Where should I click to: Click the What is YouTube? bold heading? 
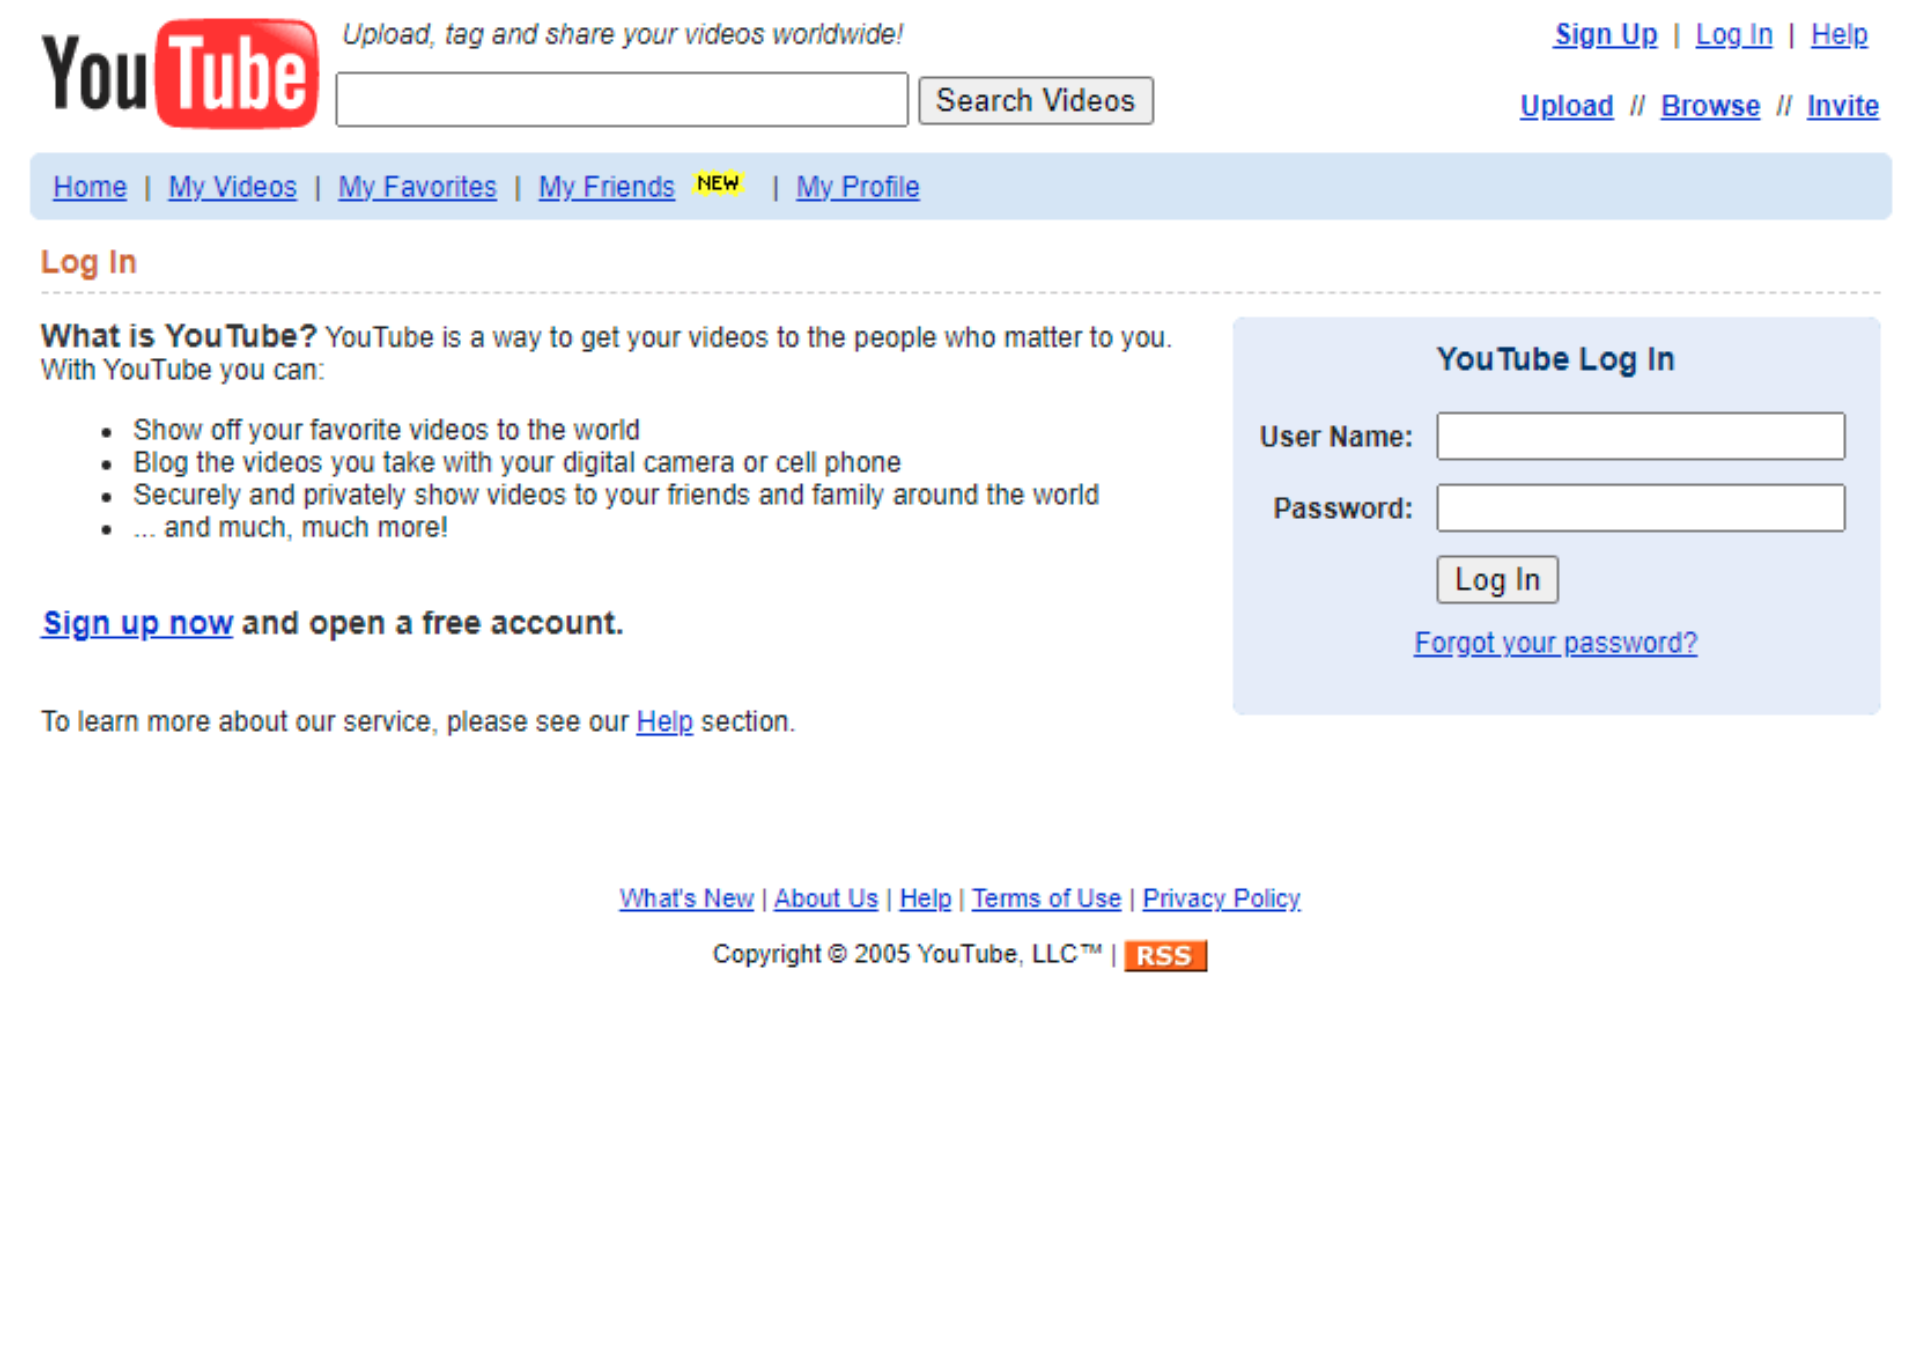(179, 336)
